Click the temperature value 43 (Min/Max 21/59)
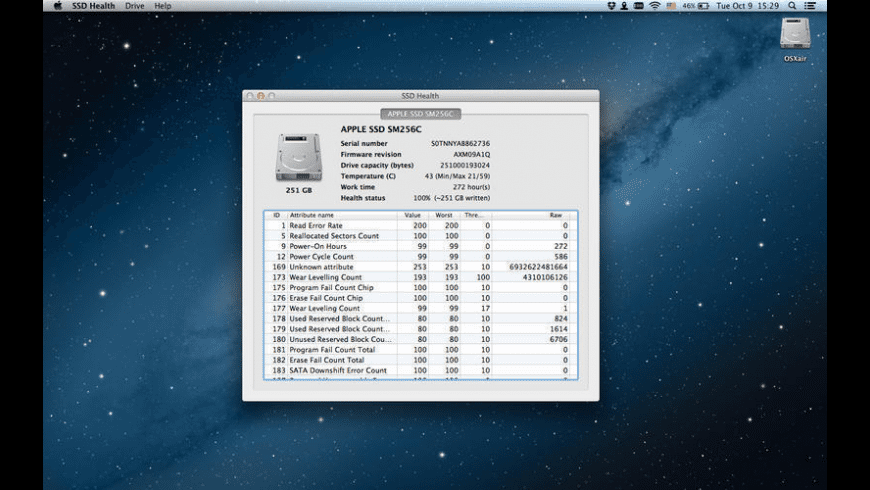The width and height of the screenshot is (870, 490). point(457,176)
